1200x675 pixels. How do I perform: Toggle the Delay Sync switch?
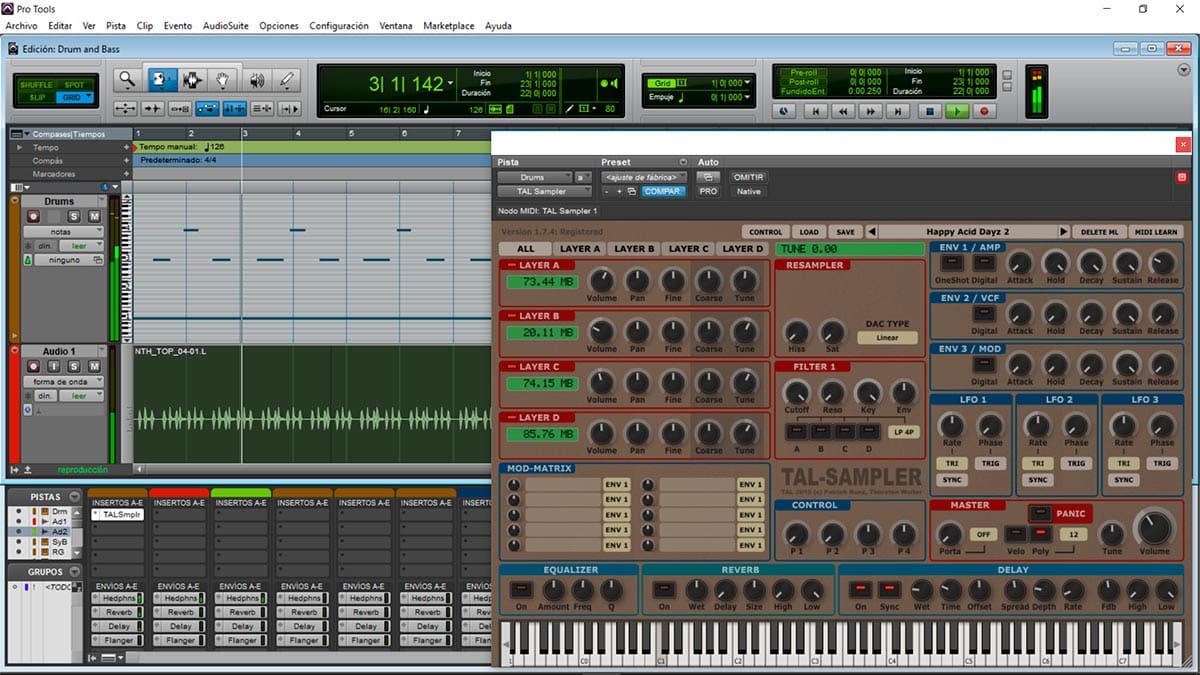coord(888,590)
